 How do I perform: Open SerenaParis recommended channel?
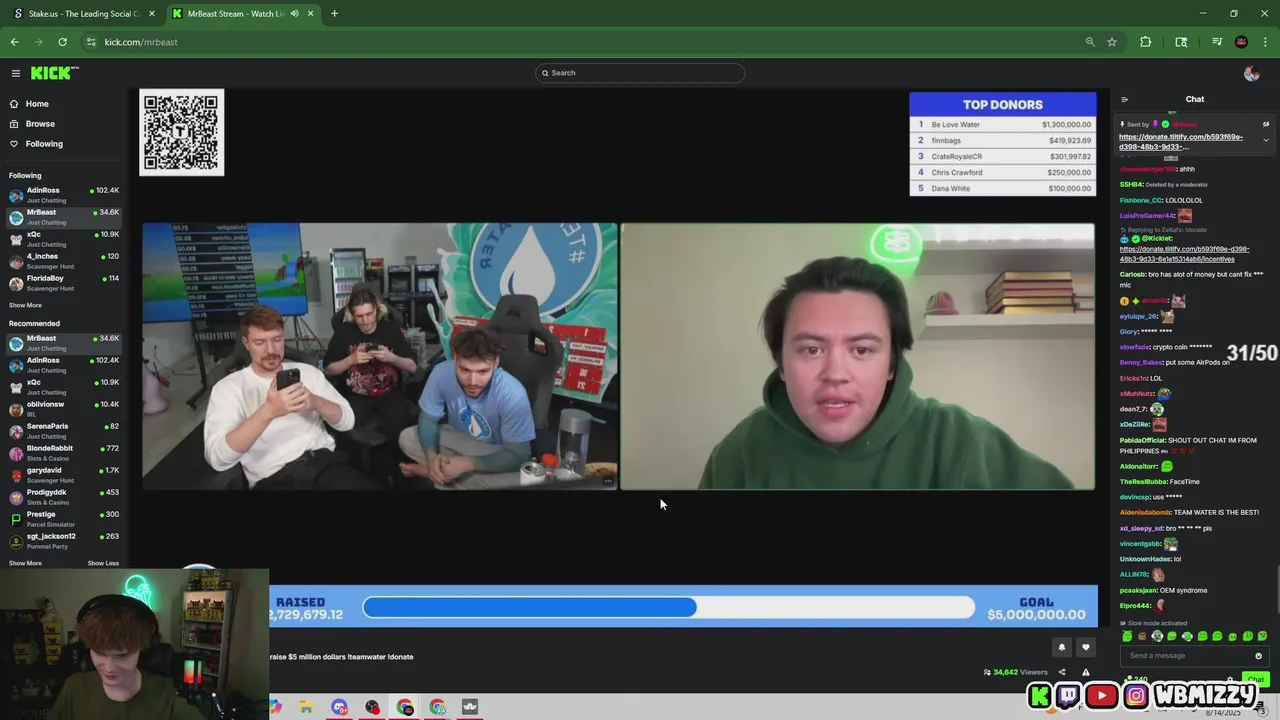(64, 430)
